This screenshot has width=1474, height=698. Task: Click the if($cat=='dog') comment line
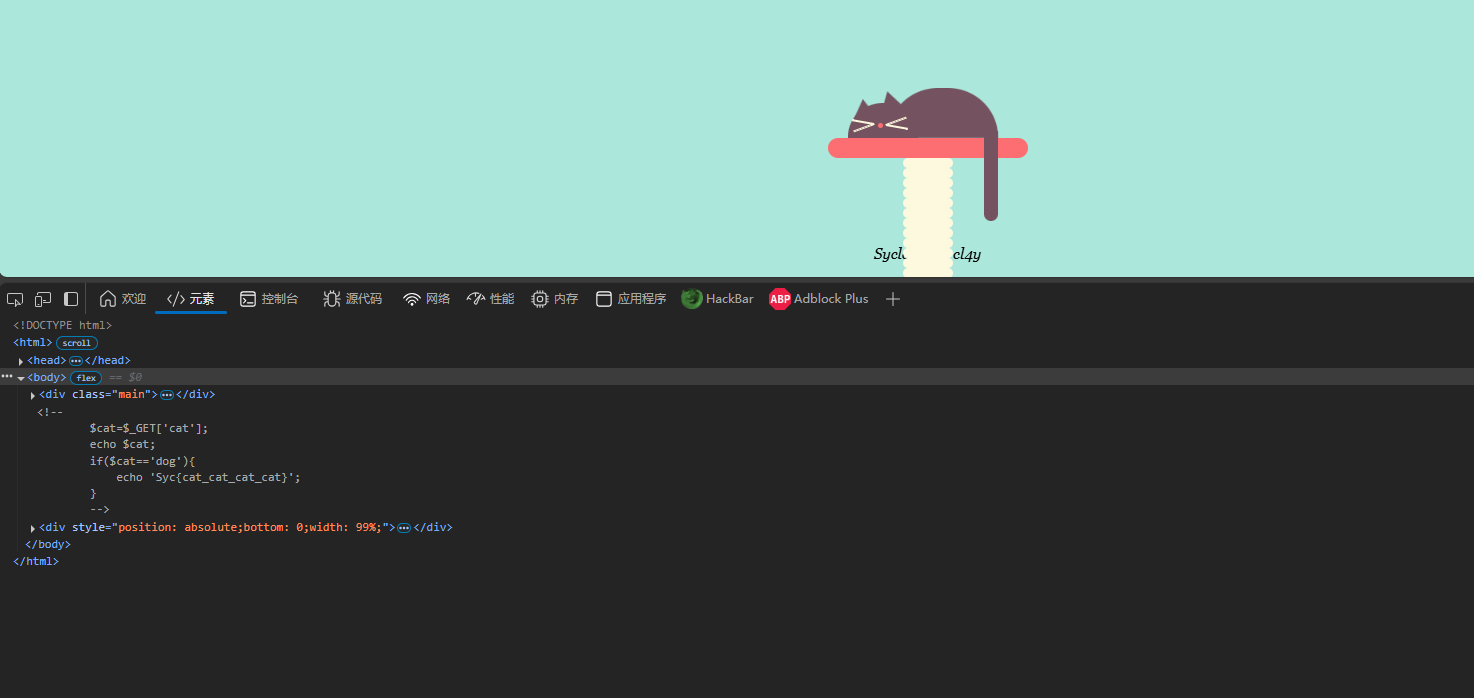click(x=143, y=461)
